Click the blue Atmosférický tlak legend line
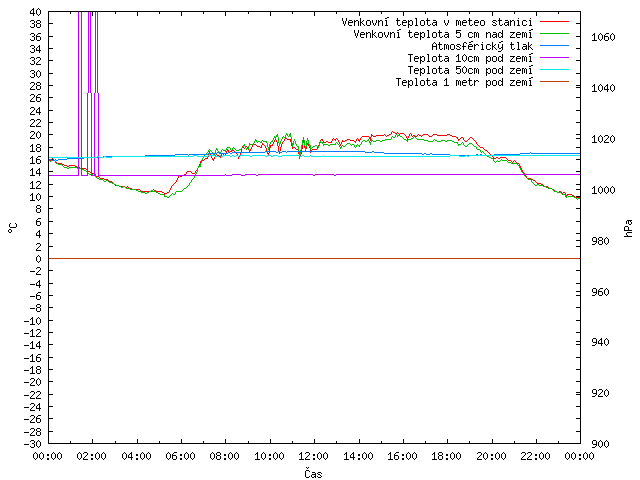 (x=554, y=46)
